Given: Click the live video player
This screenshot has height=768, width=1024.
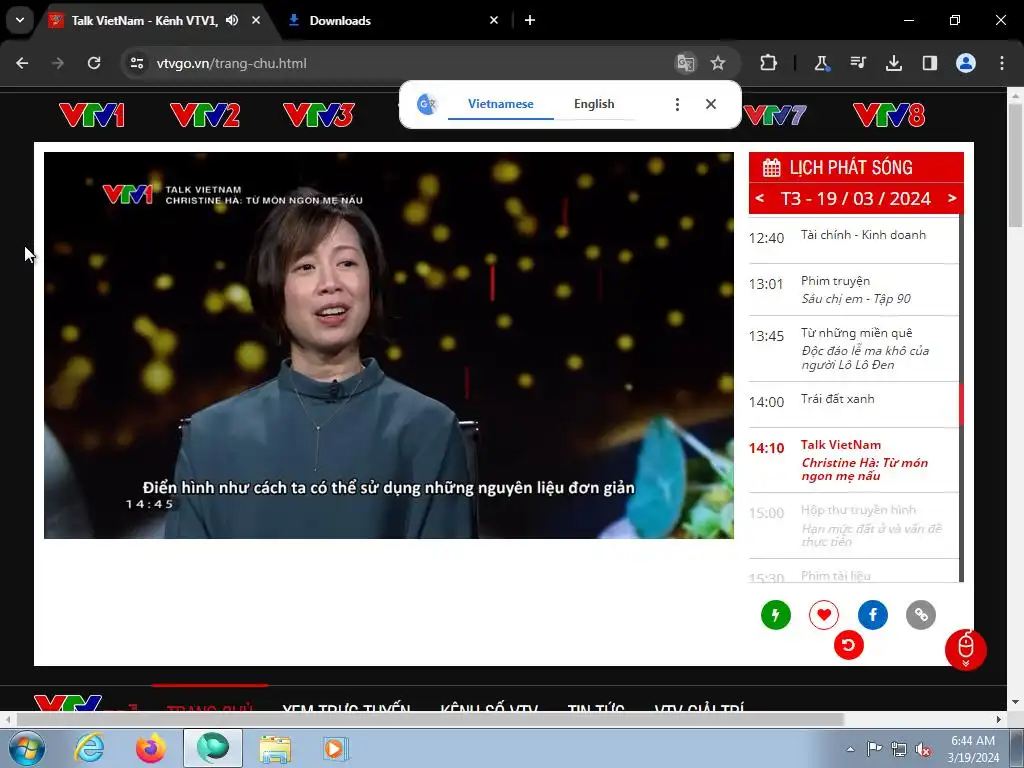Looking at the screenshot, I should click(x=389, y=345).
